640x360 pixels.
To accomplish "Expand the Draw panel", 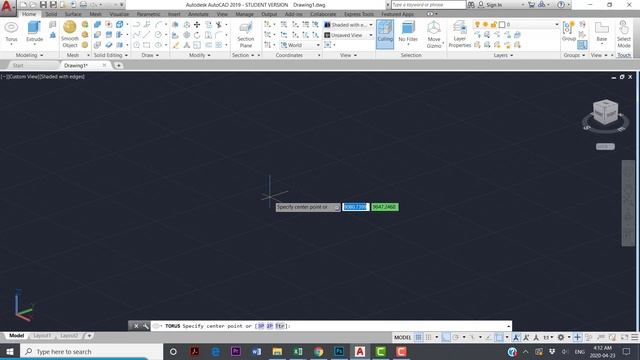I will 150,55.
